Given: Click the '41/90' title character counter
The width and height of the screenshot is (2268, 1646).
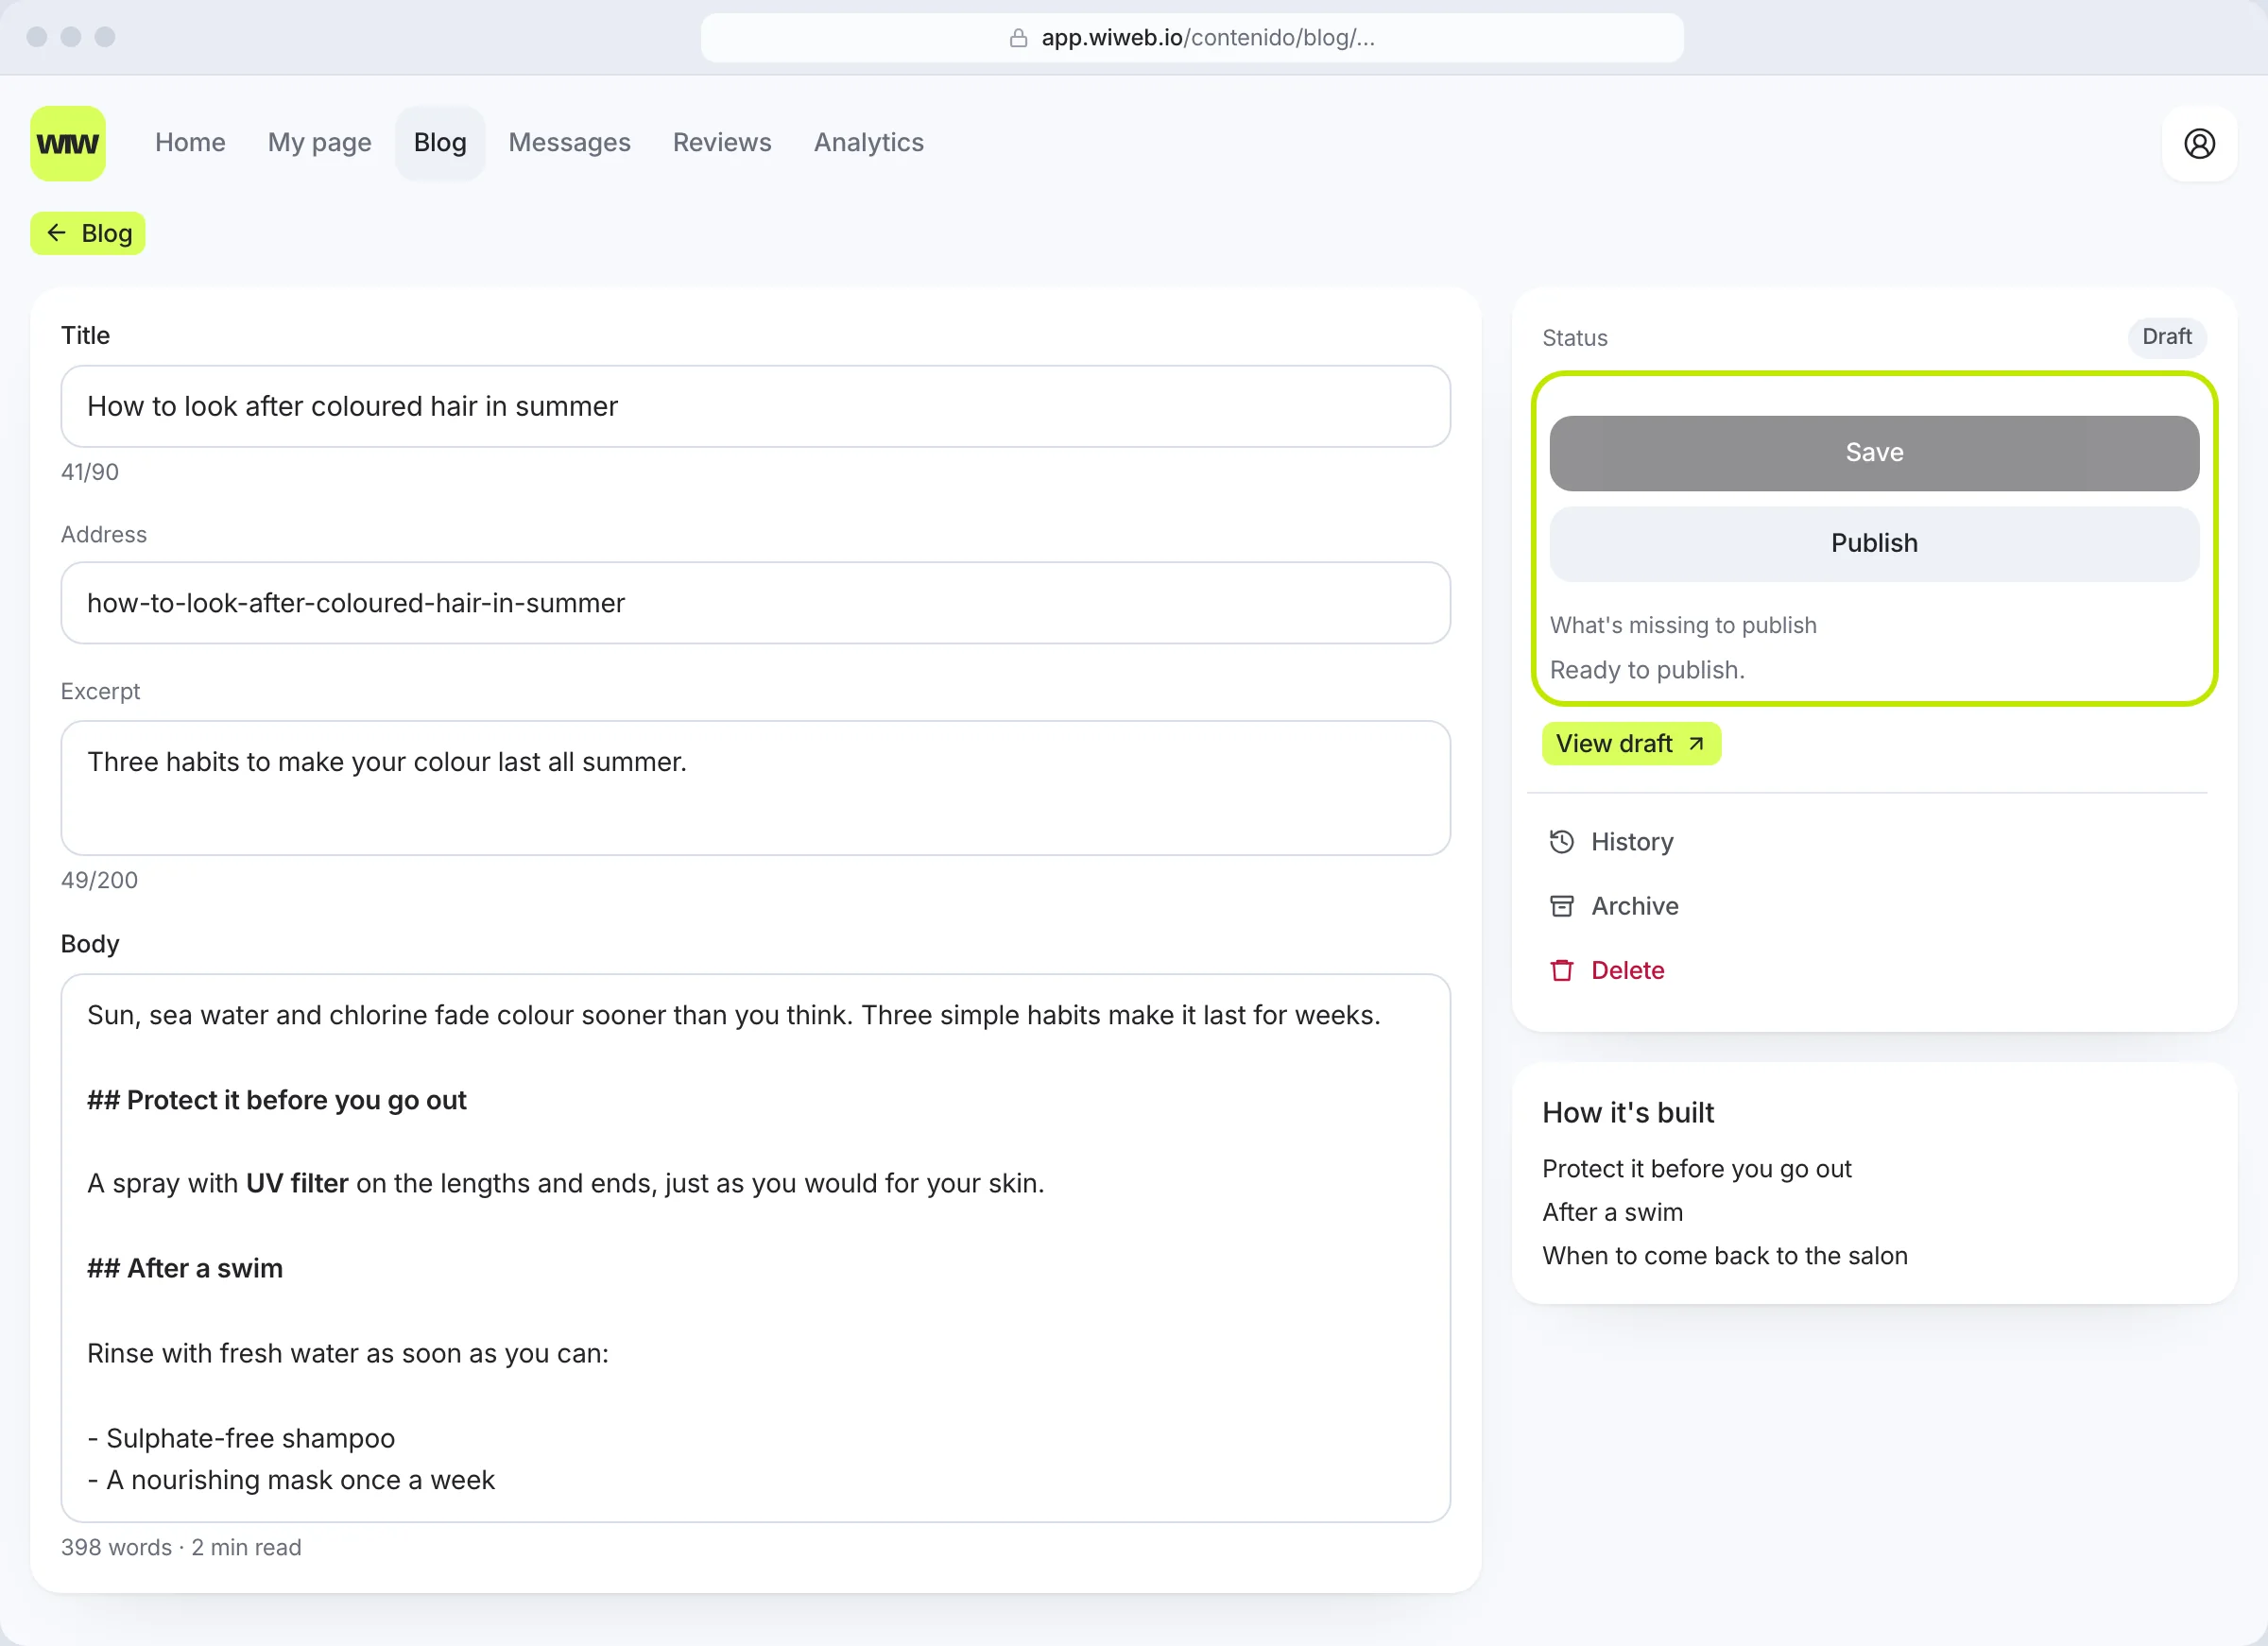Looking at the screenshot, I should 90,472.
